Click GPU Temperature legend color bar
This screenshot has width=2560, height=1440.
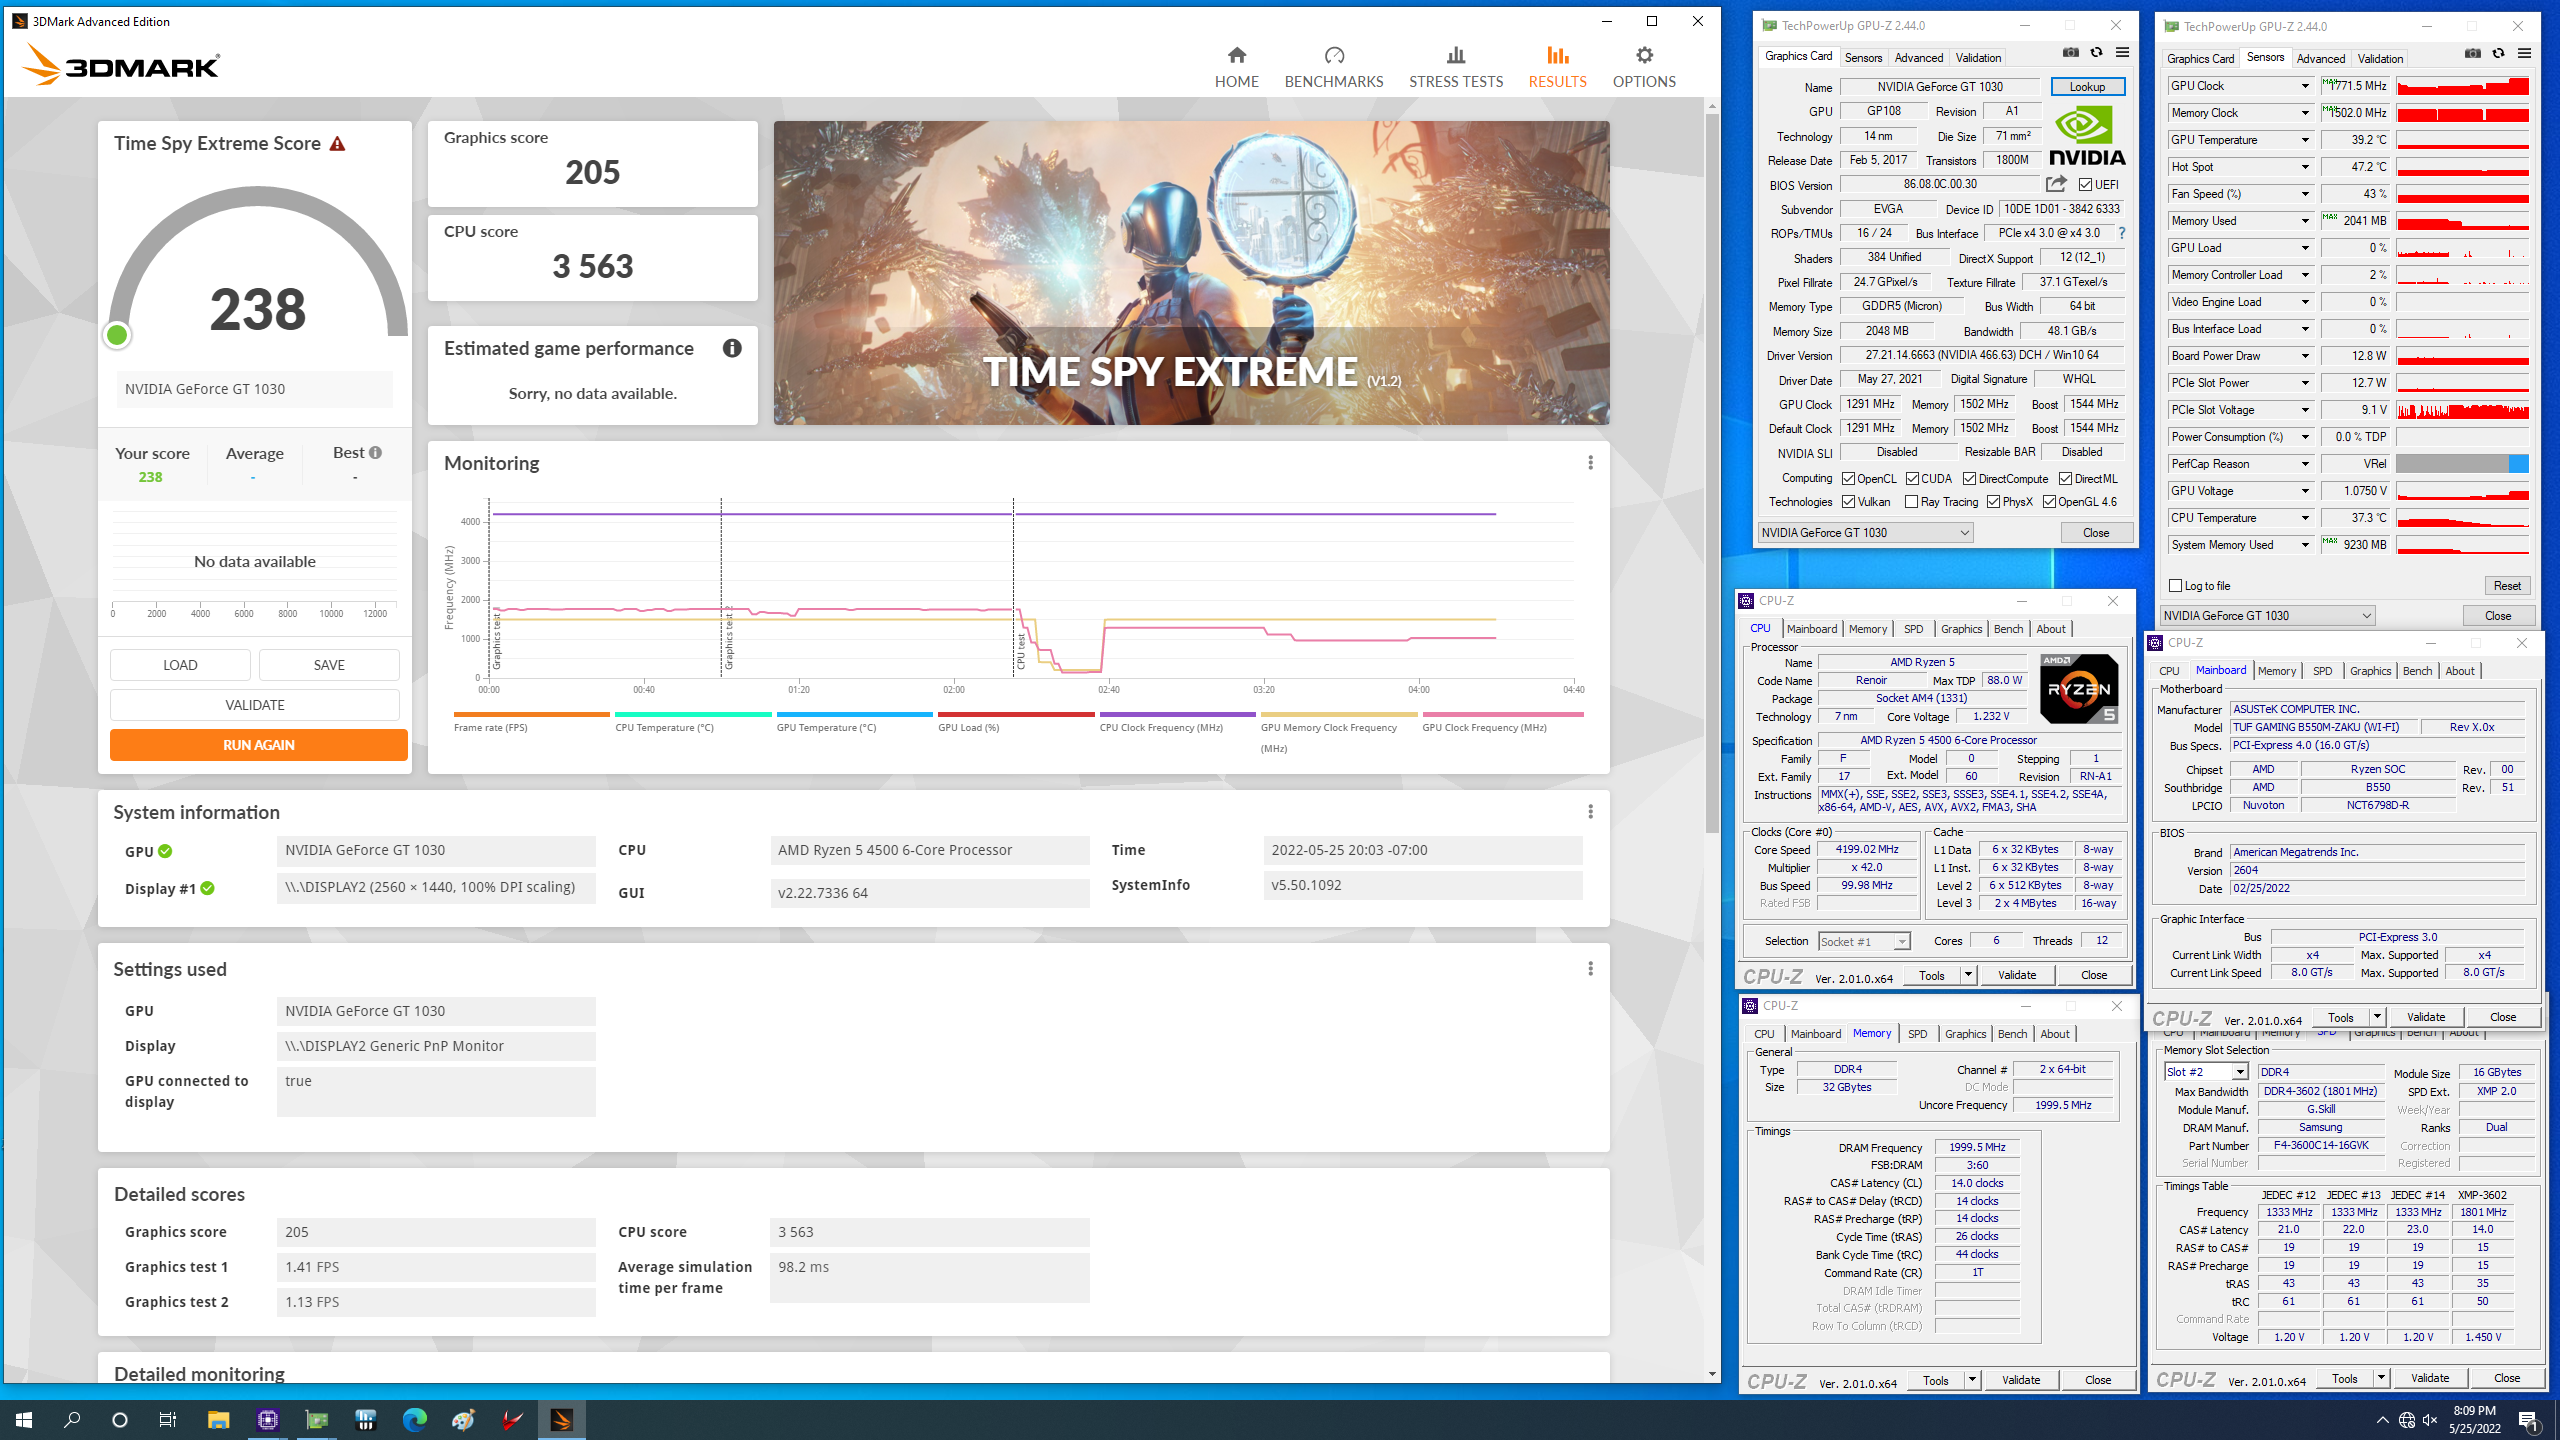854,714
